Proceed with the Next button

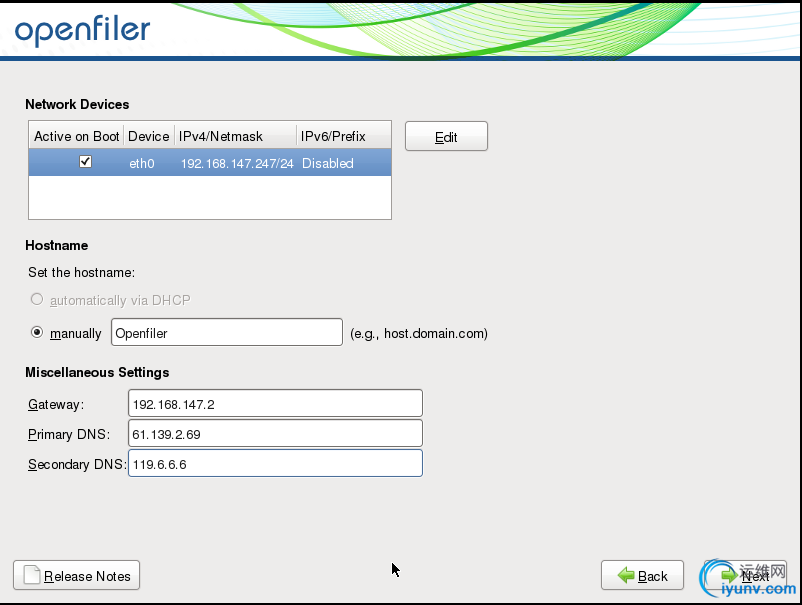click(745, 575)
